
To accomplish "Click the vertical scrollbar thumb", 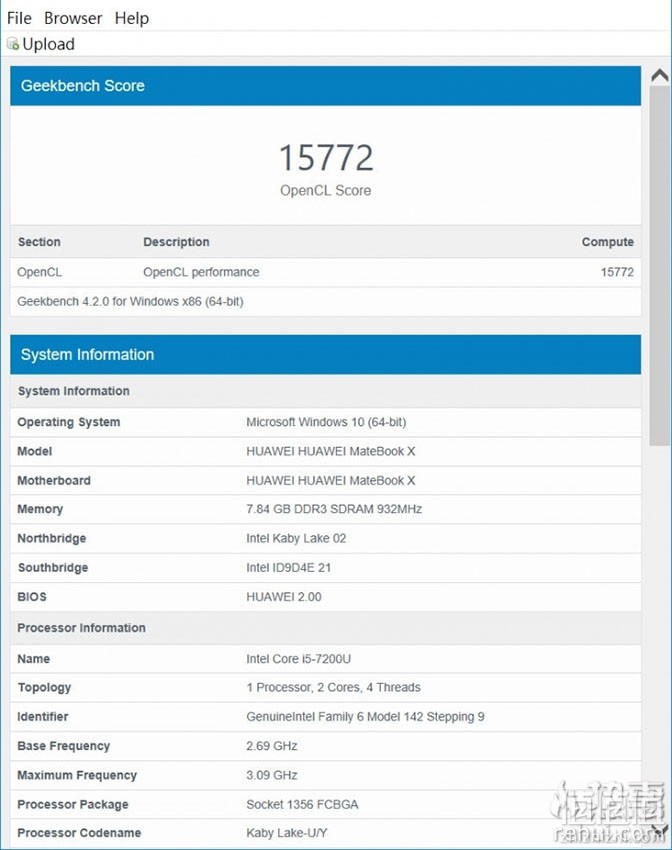I will (x=660, y=266).
